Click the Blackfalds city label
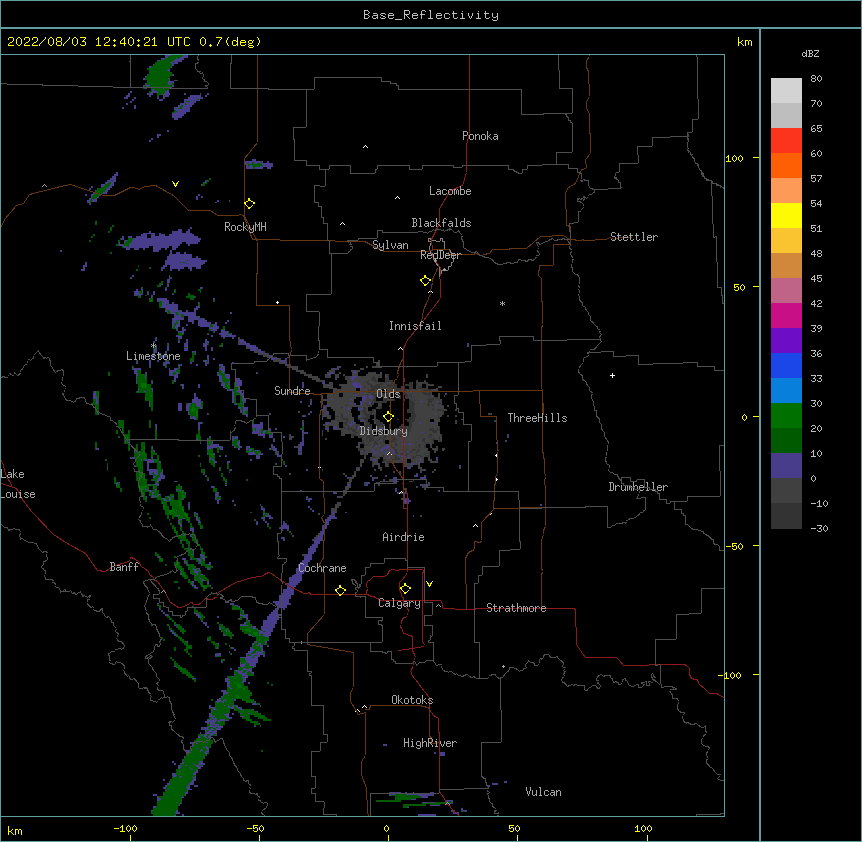 [x=441, y=223]
